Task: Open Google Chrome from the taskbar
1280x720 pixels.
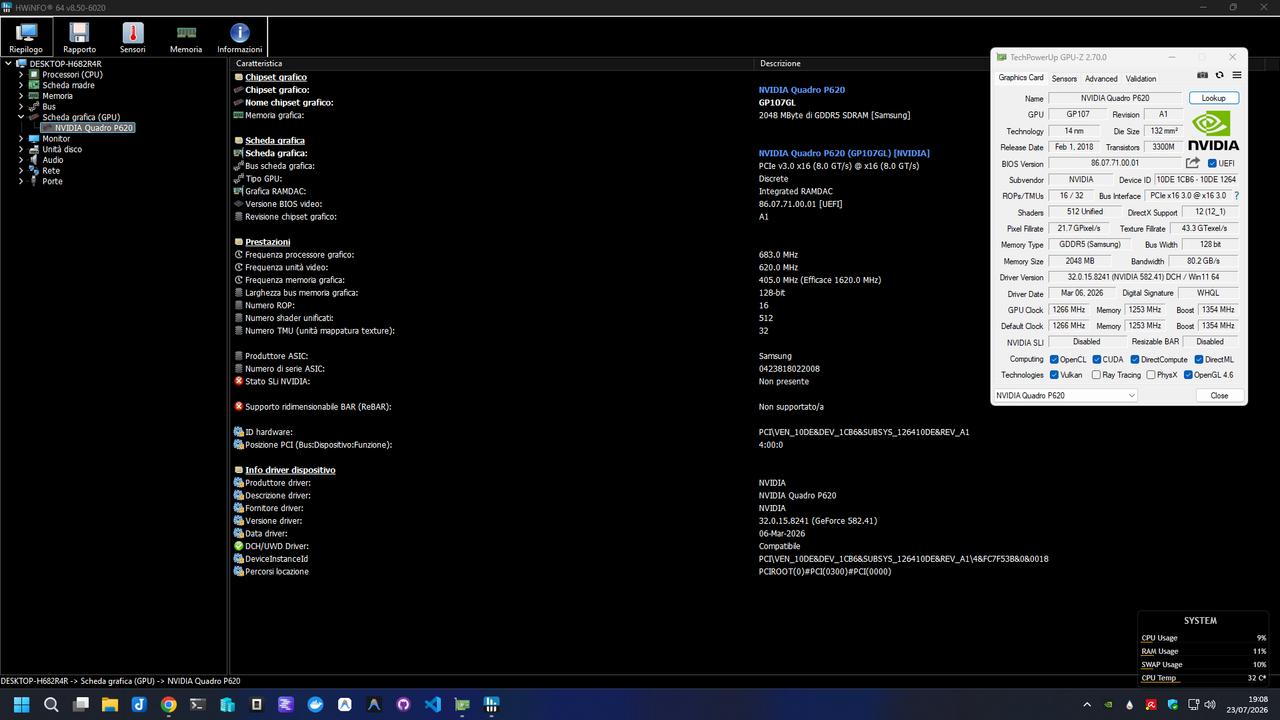Action: click(x=169, y=704)
